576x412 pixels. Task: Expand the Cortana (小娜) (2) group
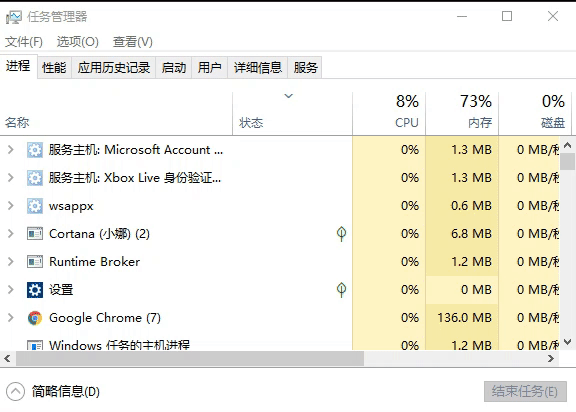point(11,234)
